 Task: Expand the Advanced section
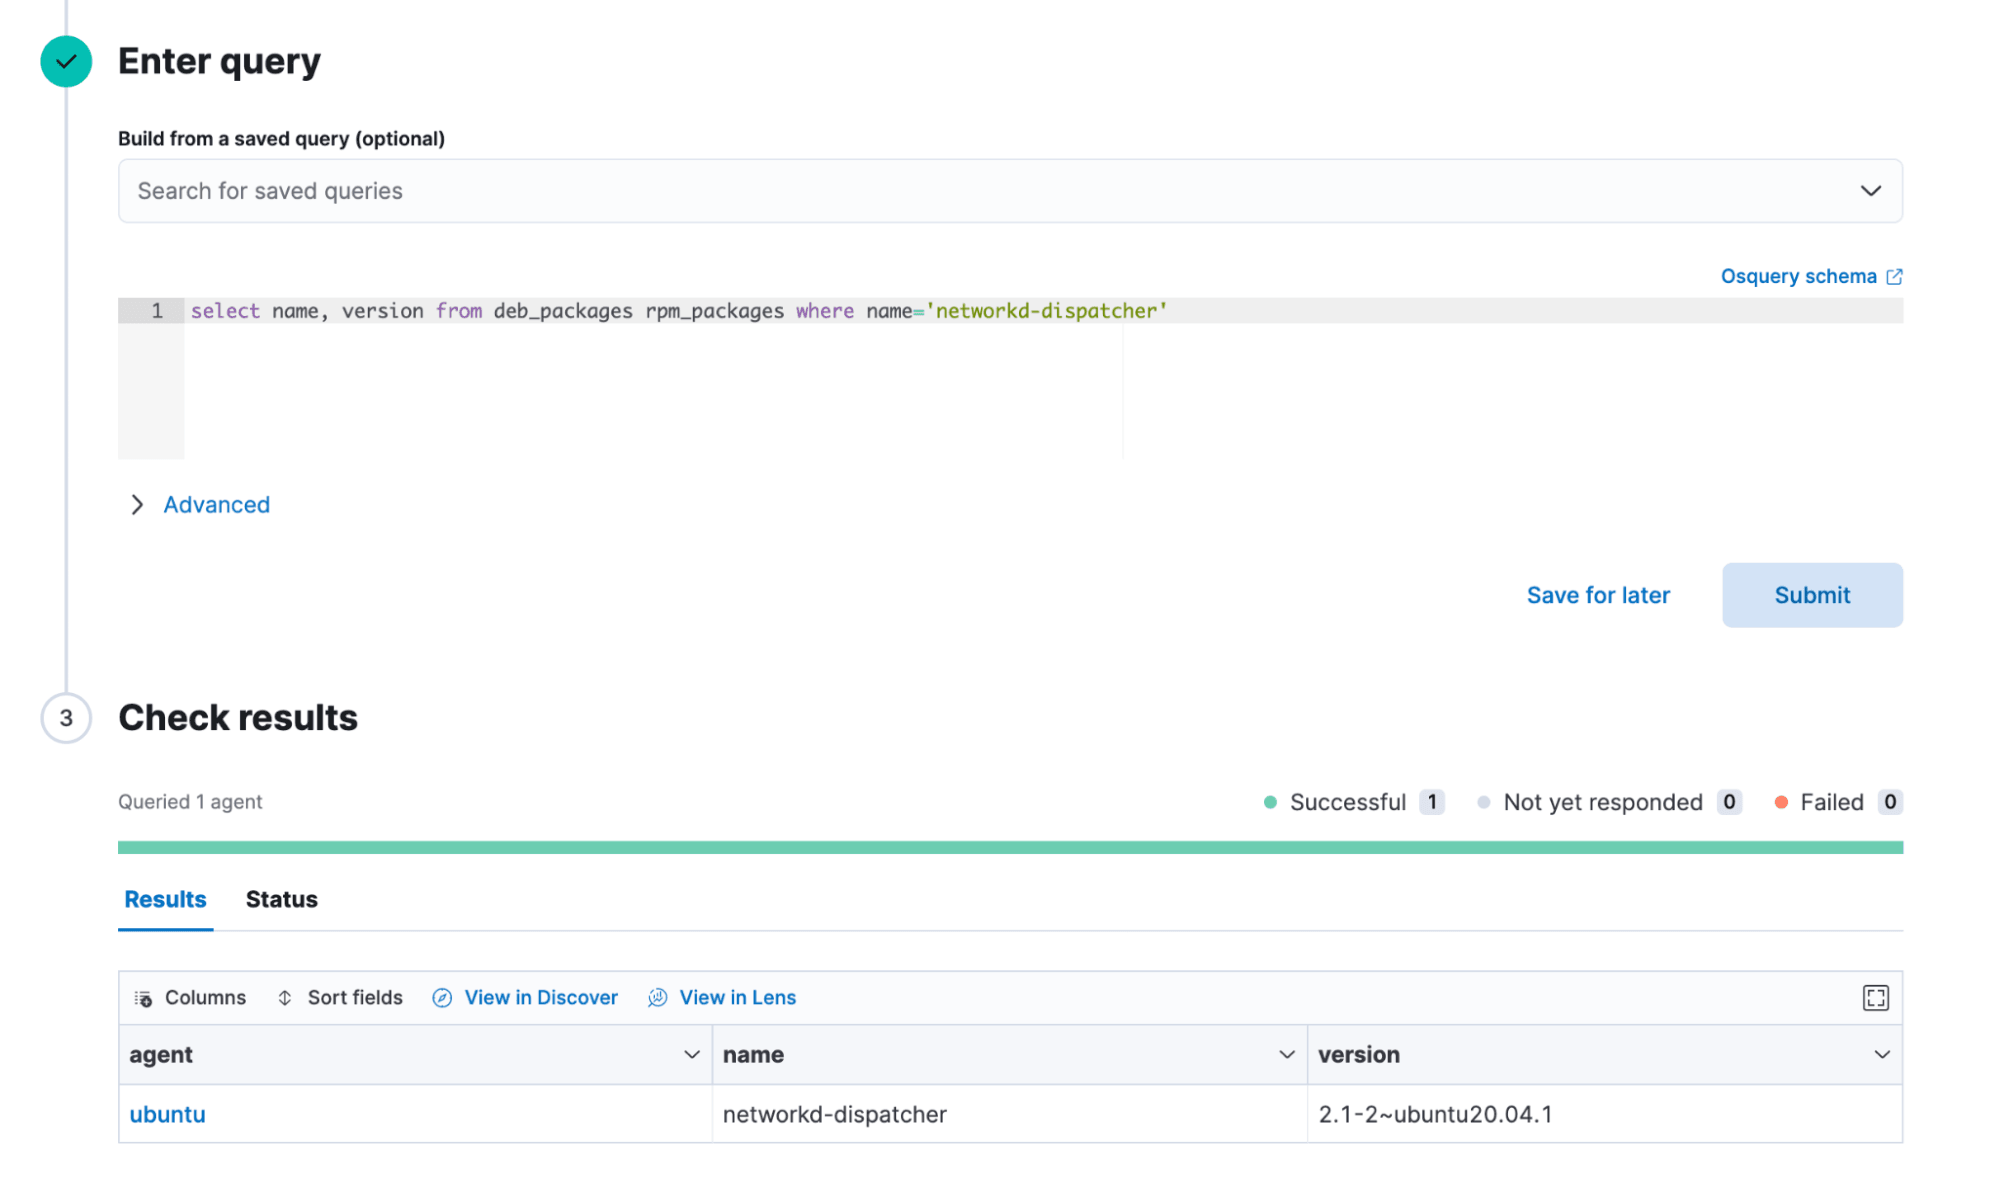tap(216, 505)
